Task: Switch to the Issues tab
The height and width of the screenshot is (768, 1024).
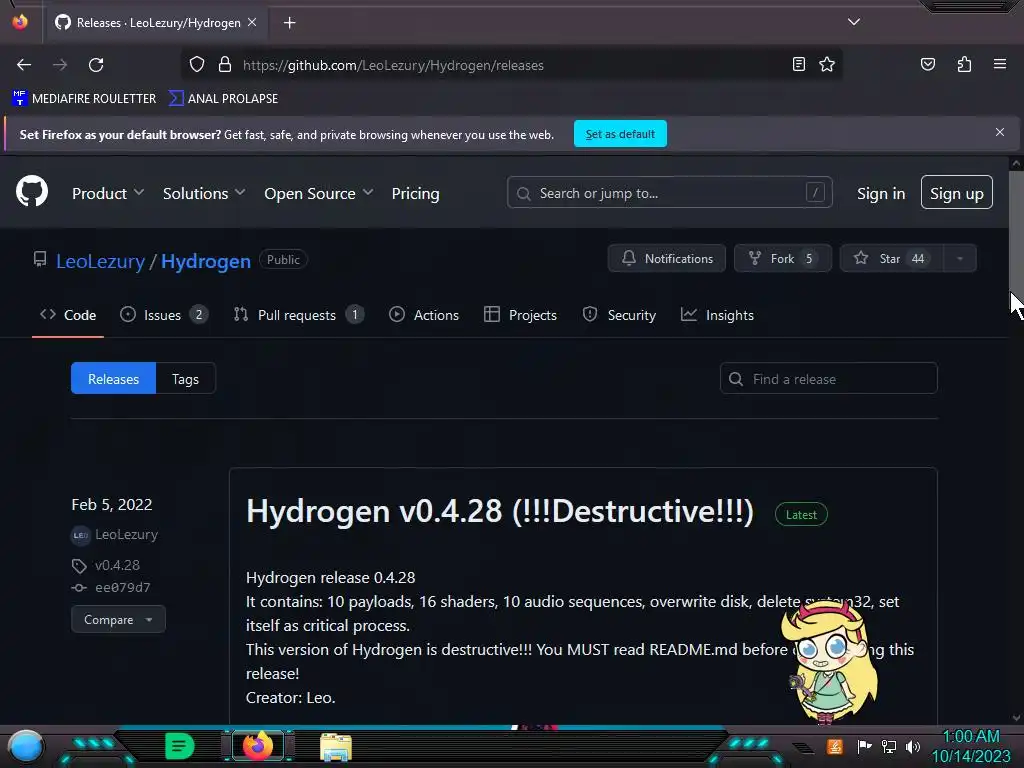Action: pyautogui.click(x=164, y=315)
